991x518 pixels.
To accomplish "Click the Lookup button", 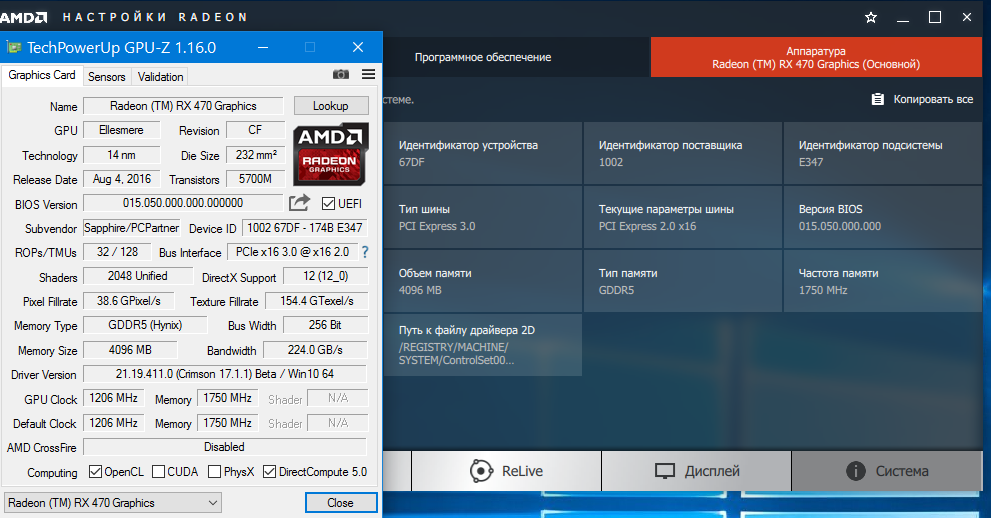I will (x=331, y=105).
